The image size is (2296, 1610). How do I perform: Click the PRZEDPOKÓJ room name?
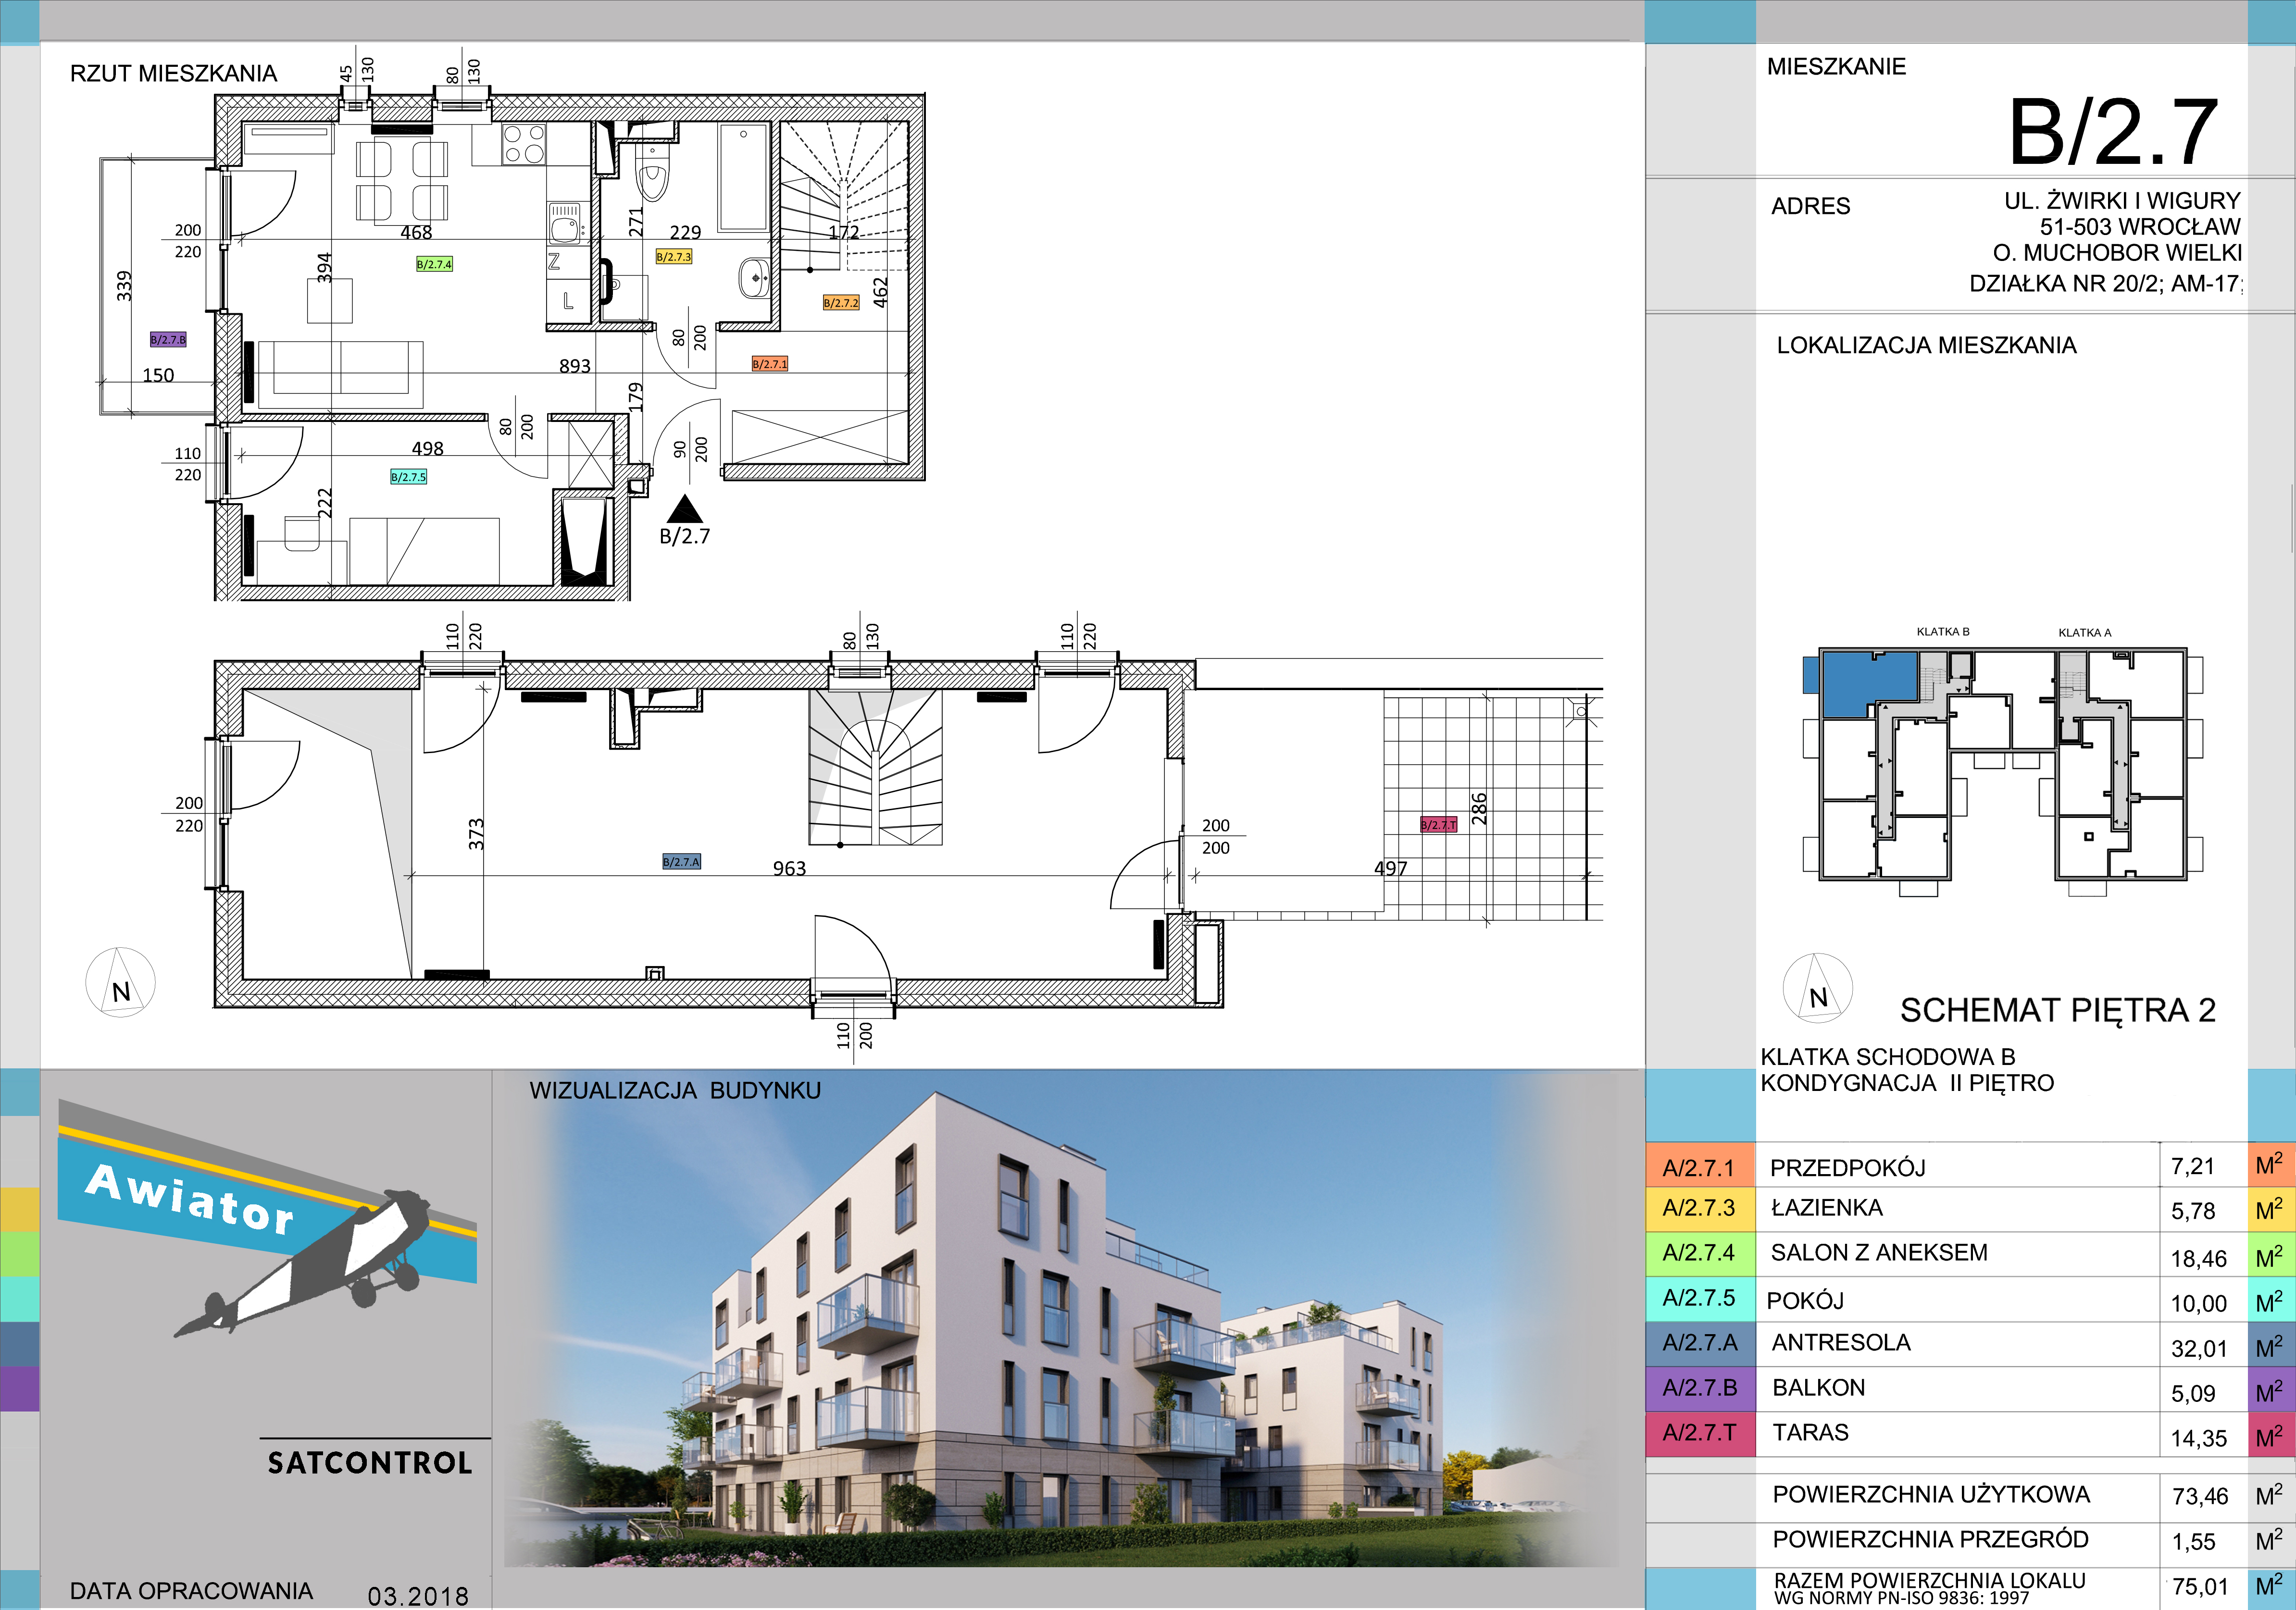tap(1848, 1168)
